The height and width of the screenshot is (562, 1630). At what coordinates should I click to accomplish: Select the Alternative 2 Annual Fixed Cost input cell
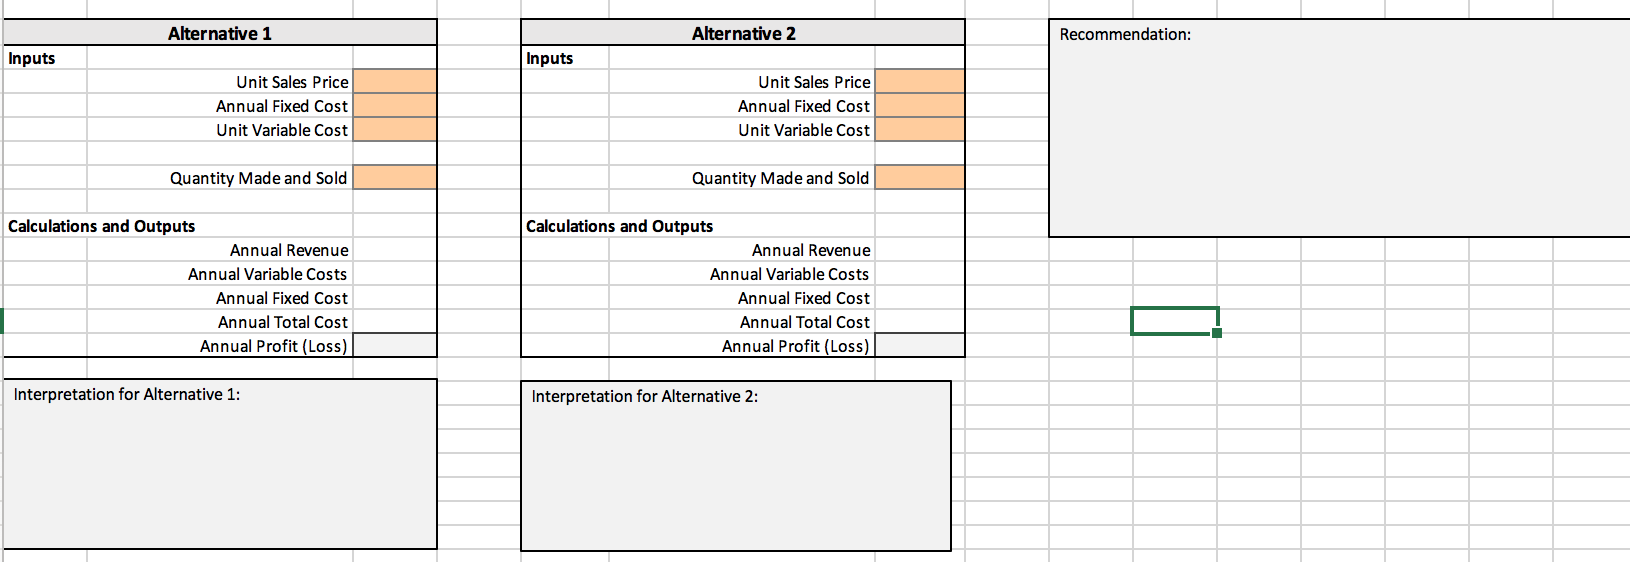920,105
